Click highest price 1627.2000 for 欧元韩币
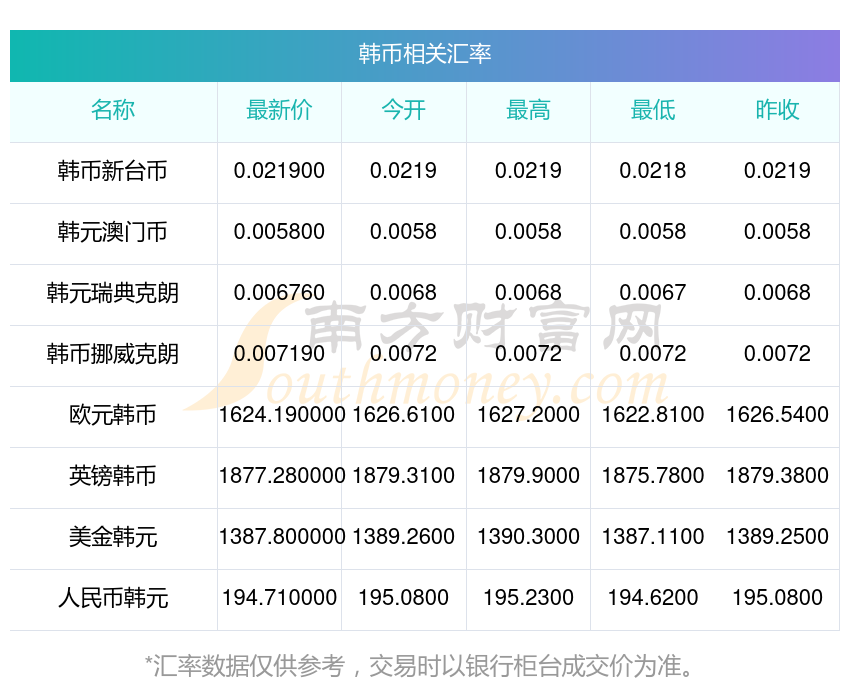850x698 pixels. pyautogui.click(x=529, y=415)
